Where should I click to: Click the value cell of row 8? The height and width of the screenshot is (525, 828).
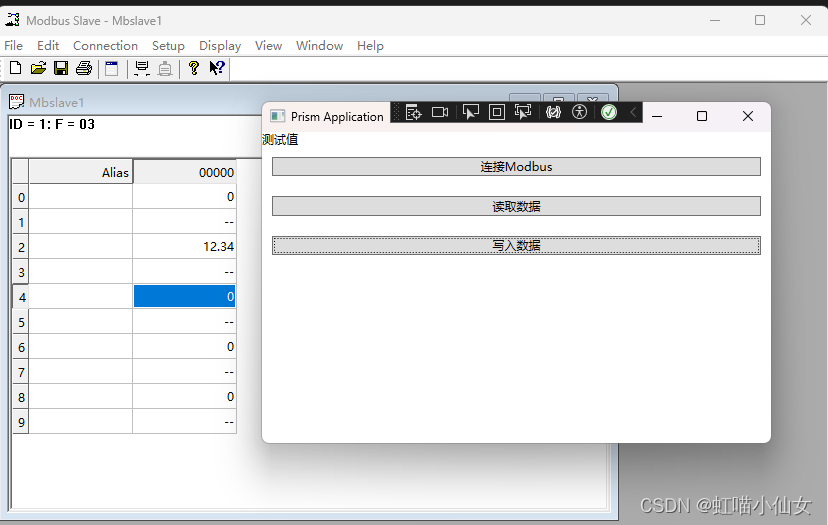[x=184, y=396]
